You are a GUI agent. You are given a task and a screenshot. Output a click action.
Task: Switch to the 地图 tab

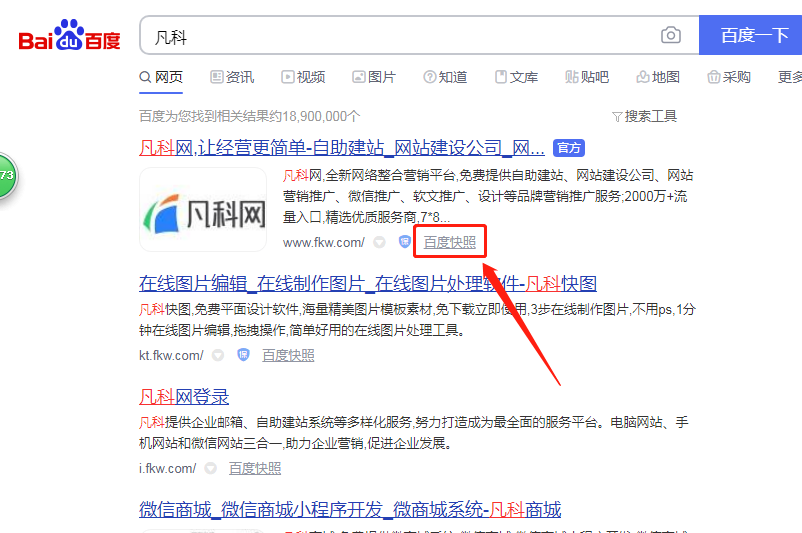pyautogui.click(x=658, y=77)
